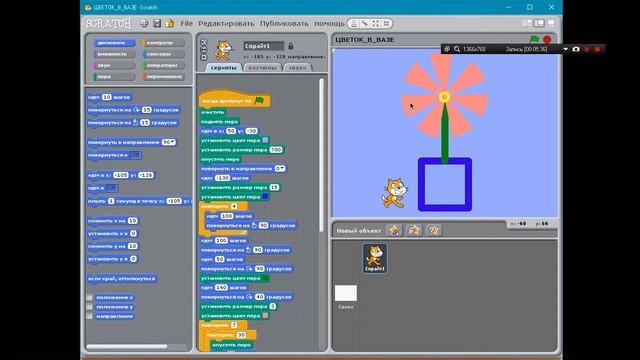Click the pause button in recorder bar
Image resolution: width=640 pixels, height=360 pixels.
(587, 49)
